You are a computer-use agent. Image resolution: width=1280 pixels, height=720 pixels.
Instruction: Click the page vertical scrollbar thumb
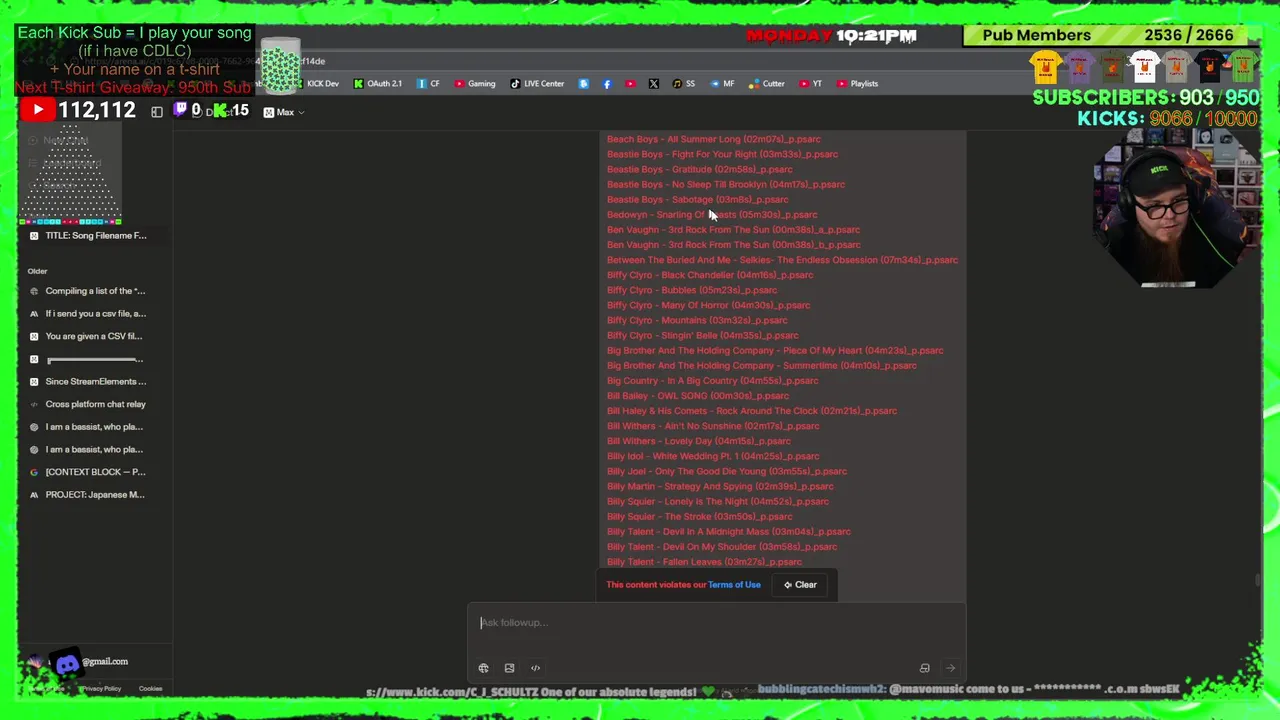click(x=1257, y=580)
